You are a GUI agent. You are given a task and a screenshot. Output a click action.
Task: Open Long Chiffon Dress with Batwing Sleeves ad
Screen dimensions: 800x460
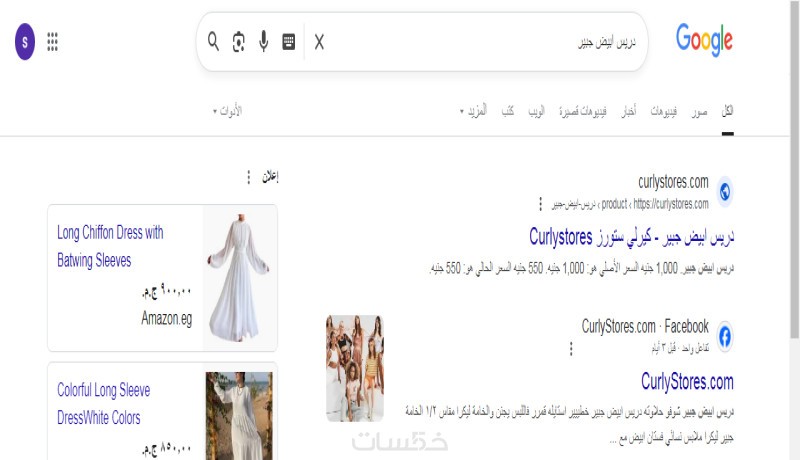tap(110, 246)
